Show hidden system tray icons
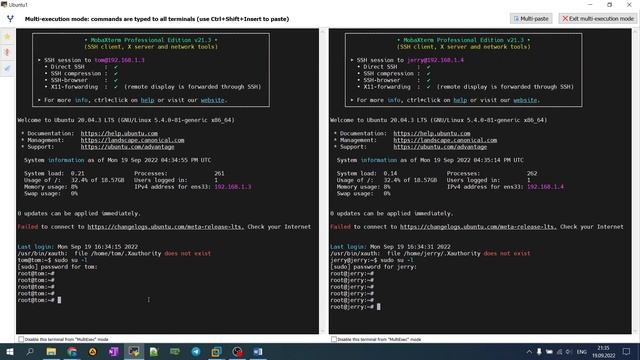The width and height of the screenshot is (640, 360). [529, 351]
